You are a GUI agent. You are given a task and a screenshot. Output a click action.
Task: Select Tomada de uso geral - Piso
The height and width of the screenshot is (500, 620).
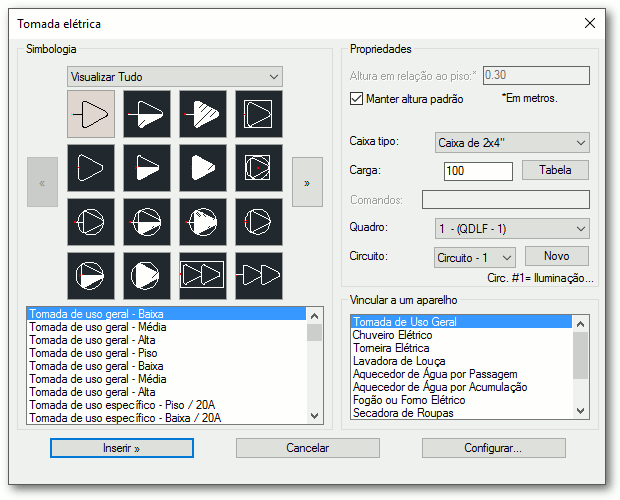[x=166, y=353]
